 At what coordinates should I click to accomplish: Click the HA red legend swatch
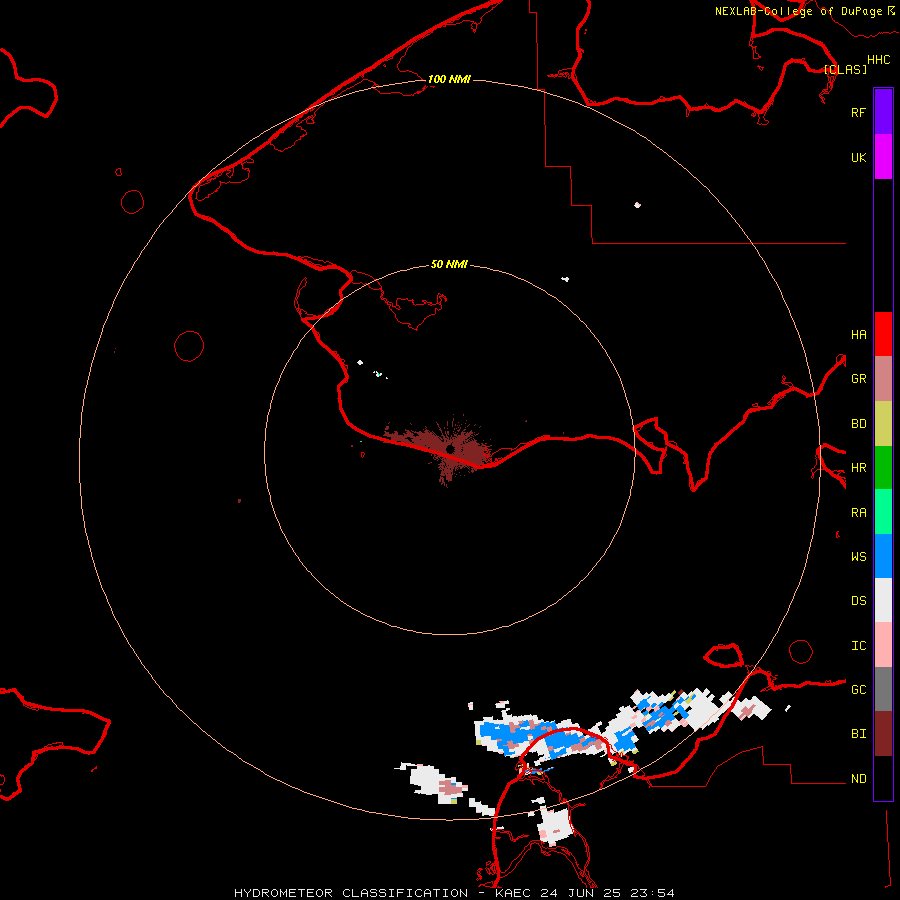883,334
